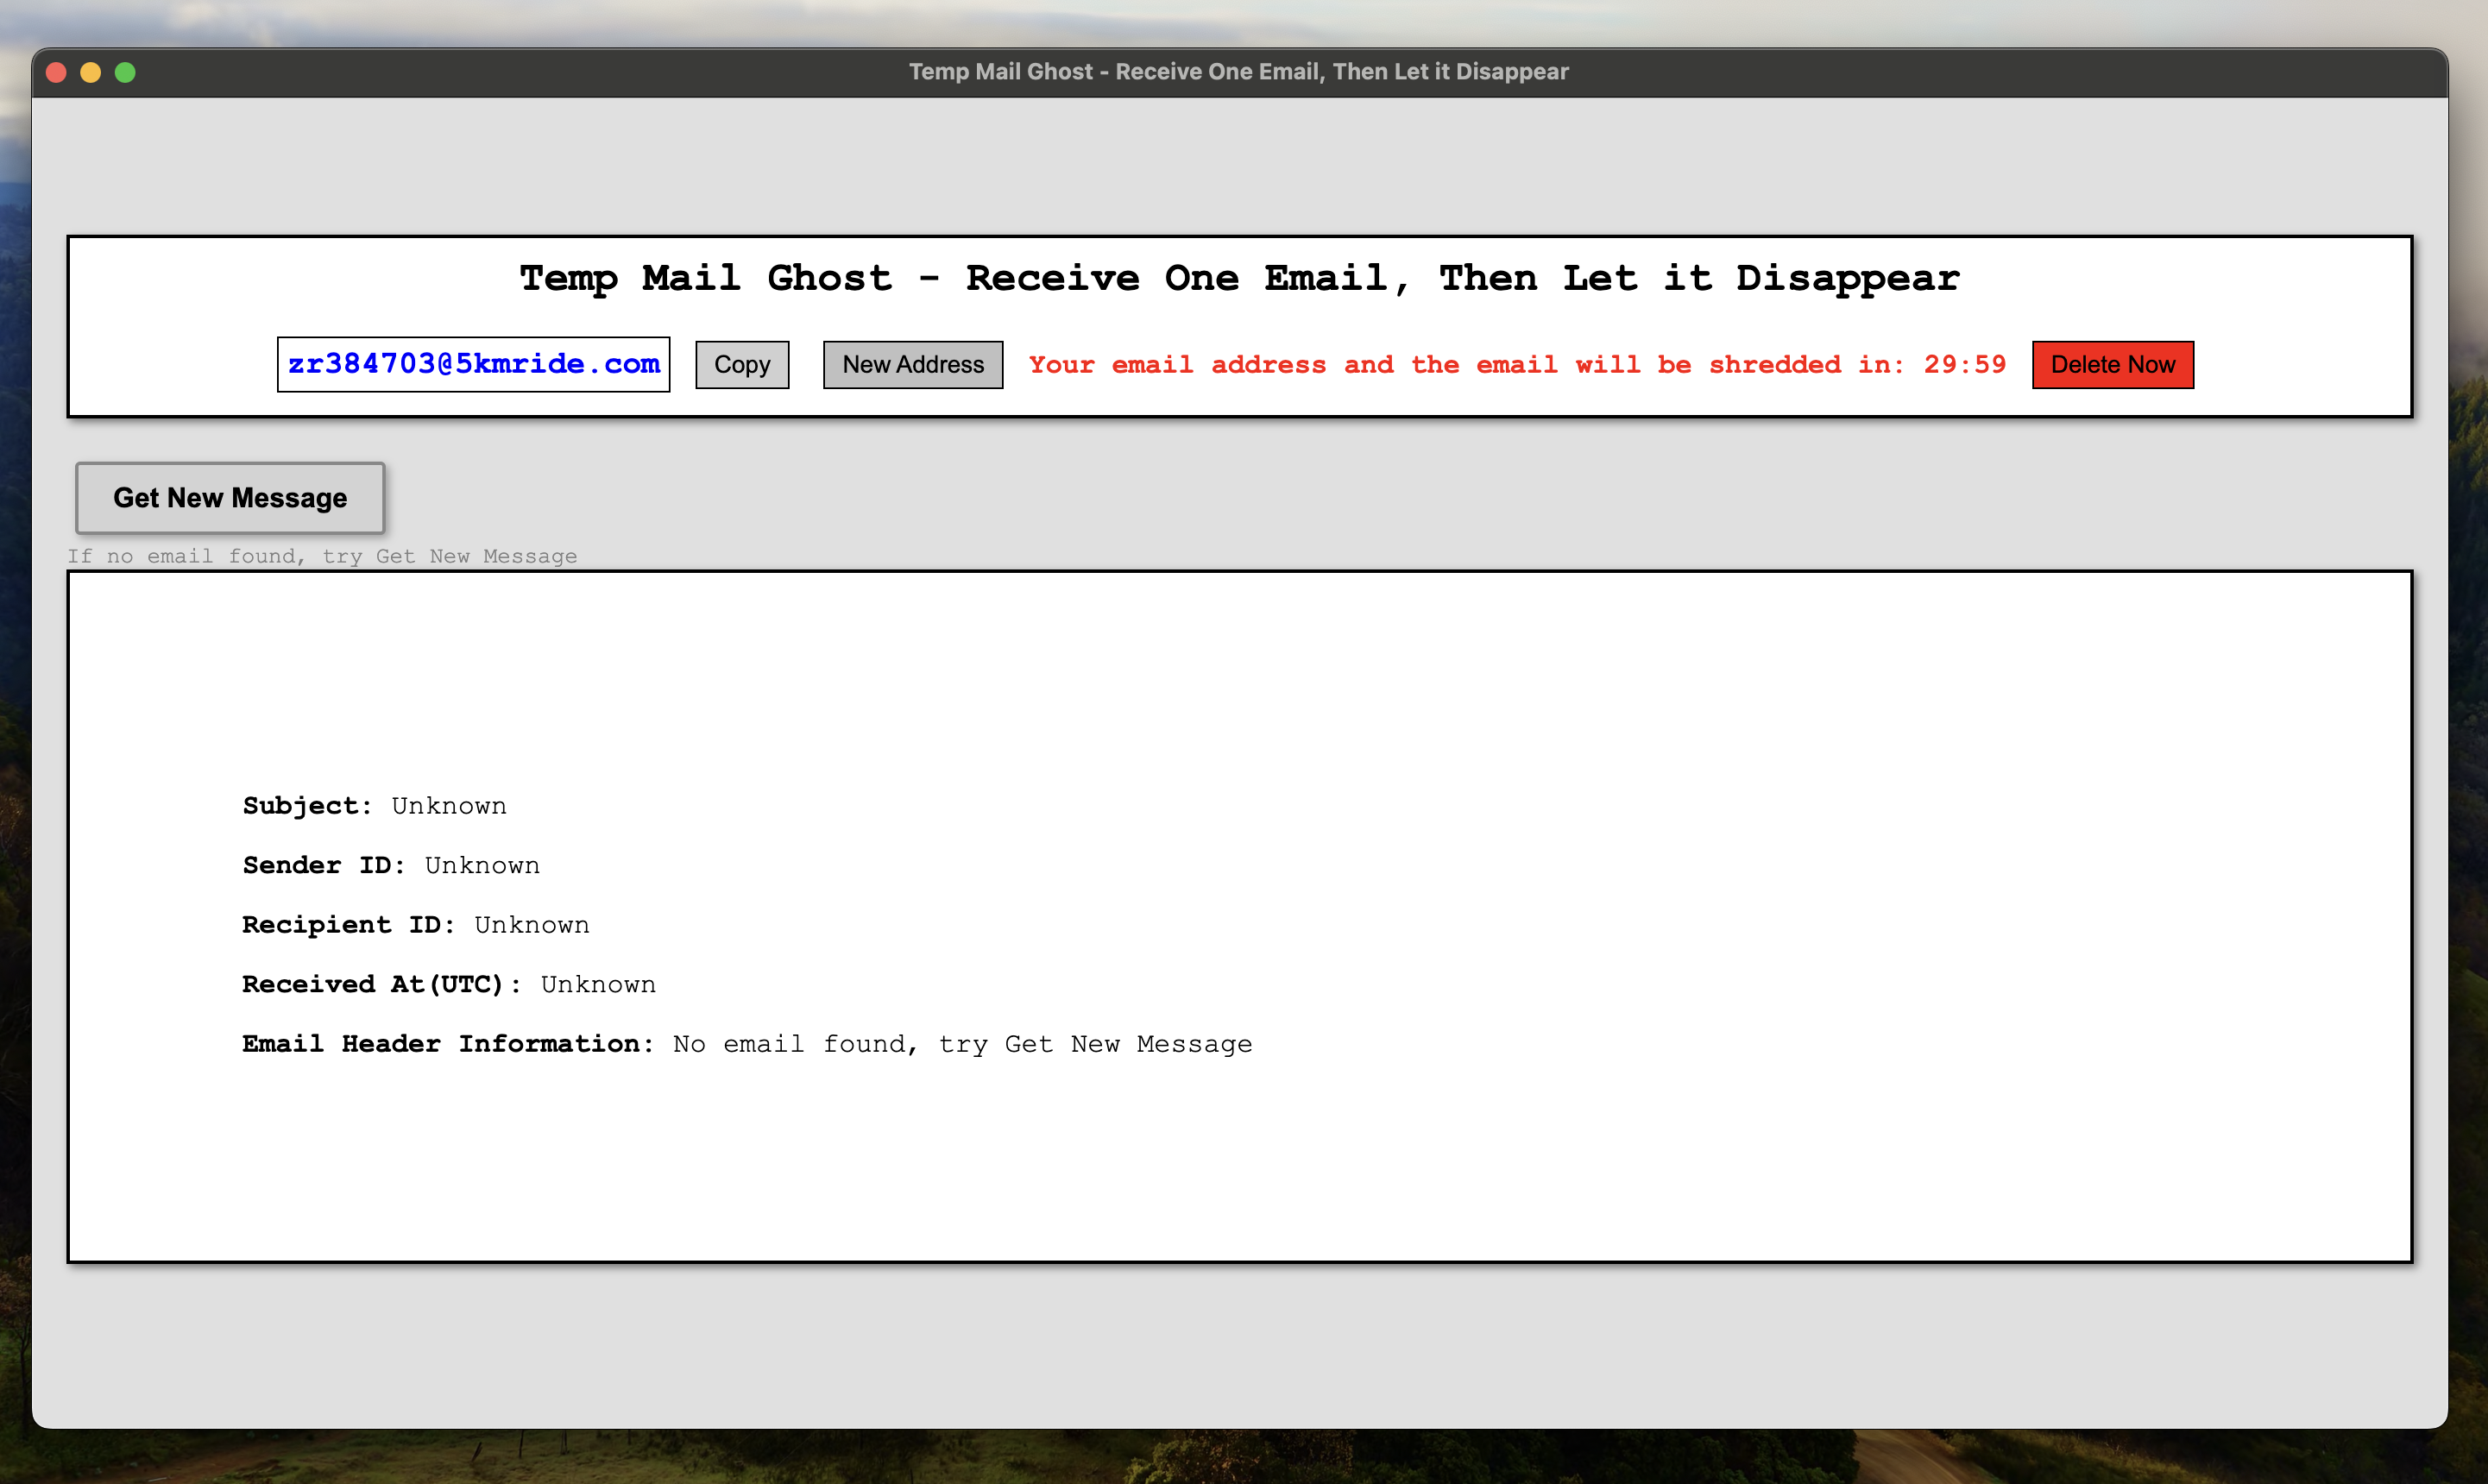The image size is (2488, 1484).
Task: Click the Sender ID: Unknown line
Action: (x=390, y=865)
